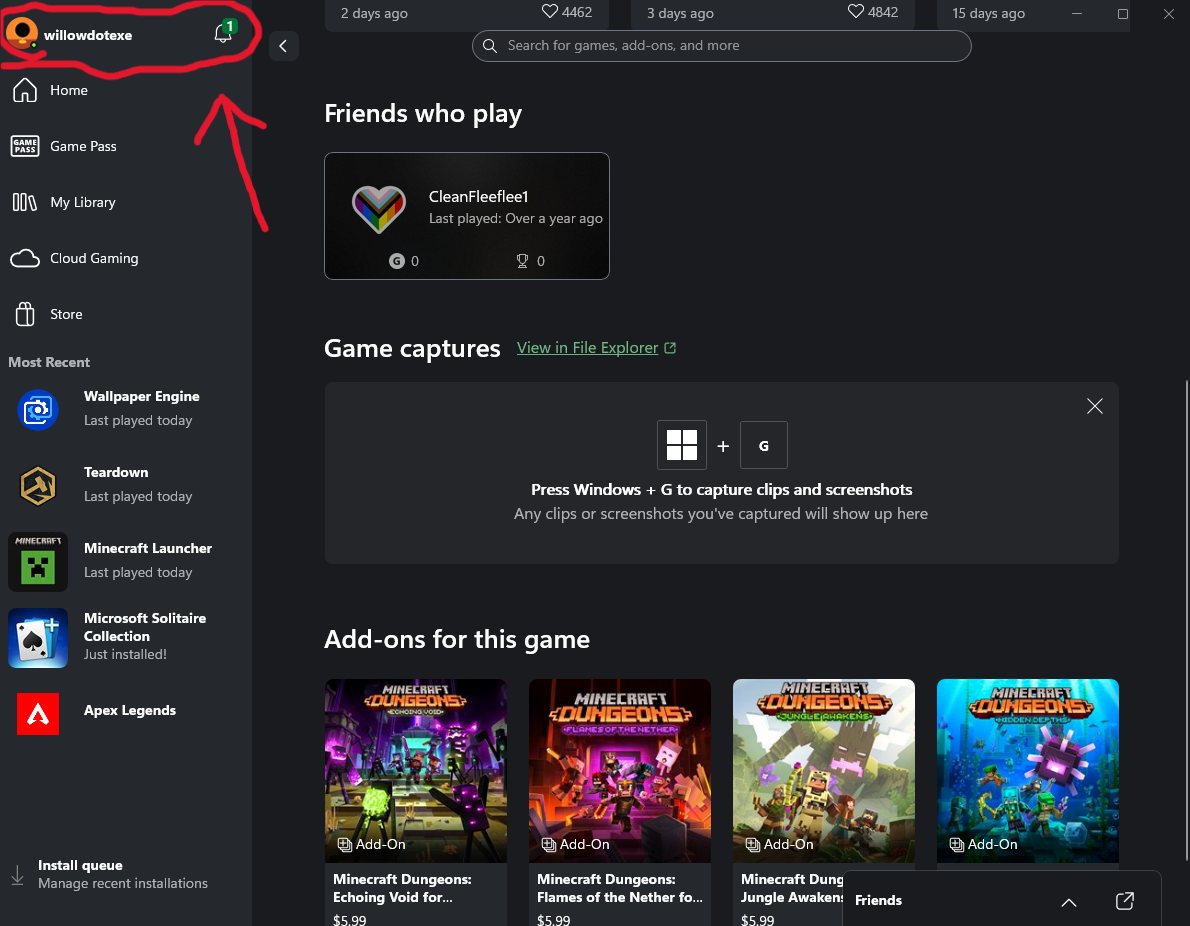Open View in File Explorer link
The width and height of the screenshot is (1190, 926).
[x=588, y=347]
